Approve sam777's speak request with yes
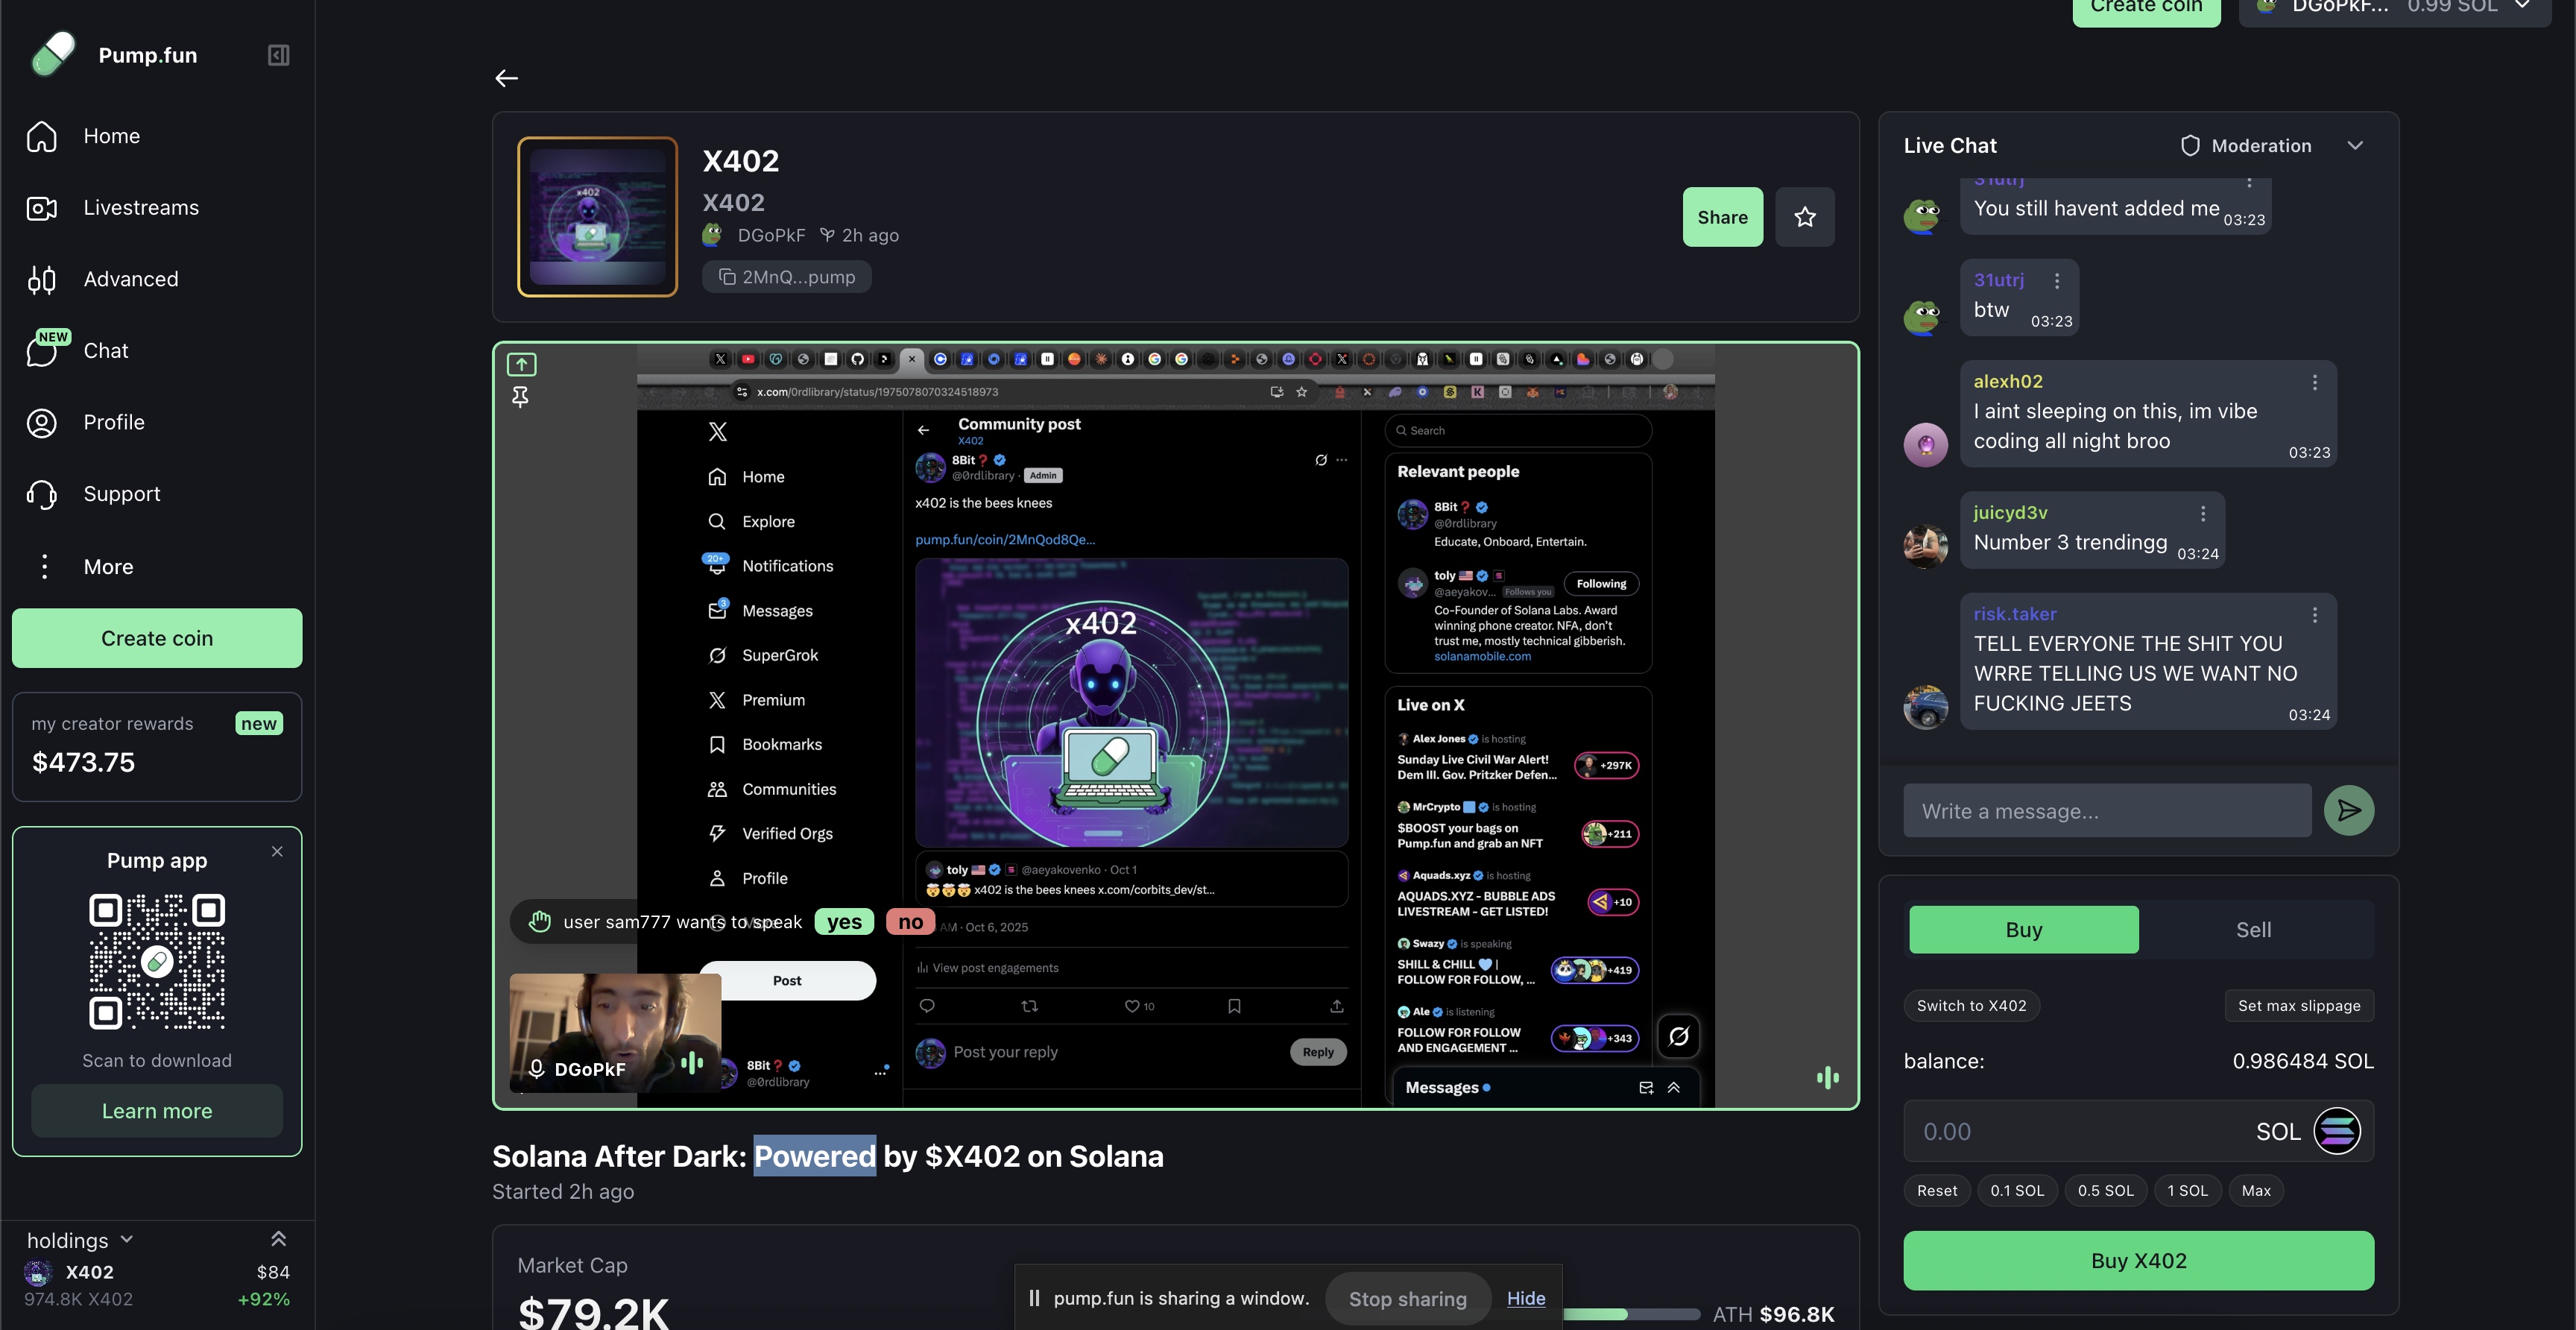2576x1330 pixels. tap(844, 921)
